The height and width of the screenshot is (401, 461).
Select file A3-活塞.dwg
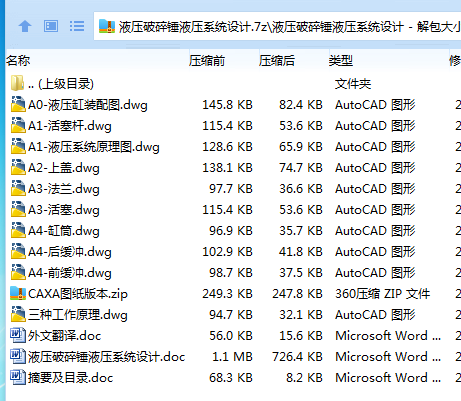64,210
